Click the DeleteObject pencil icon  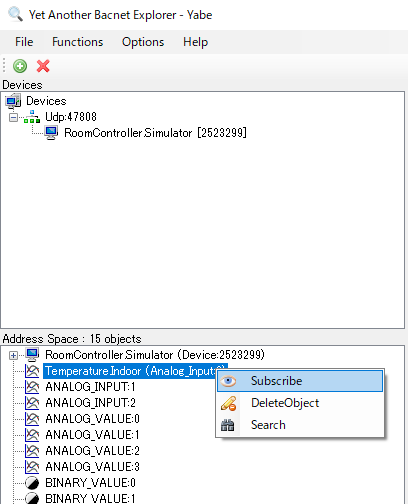pos(228,403)
